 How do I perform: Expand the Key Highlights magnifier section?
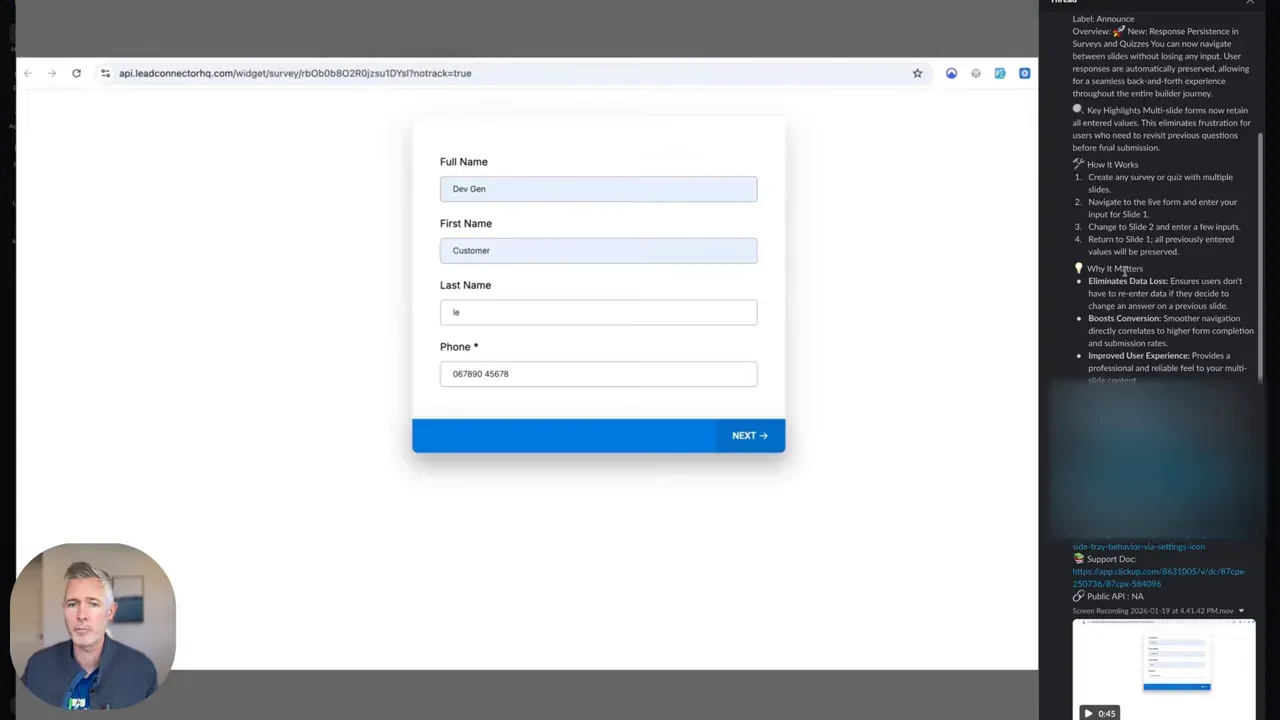coord(1077,109)
